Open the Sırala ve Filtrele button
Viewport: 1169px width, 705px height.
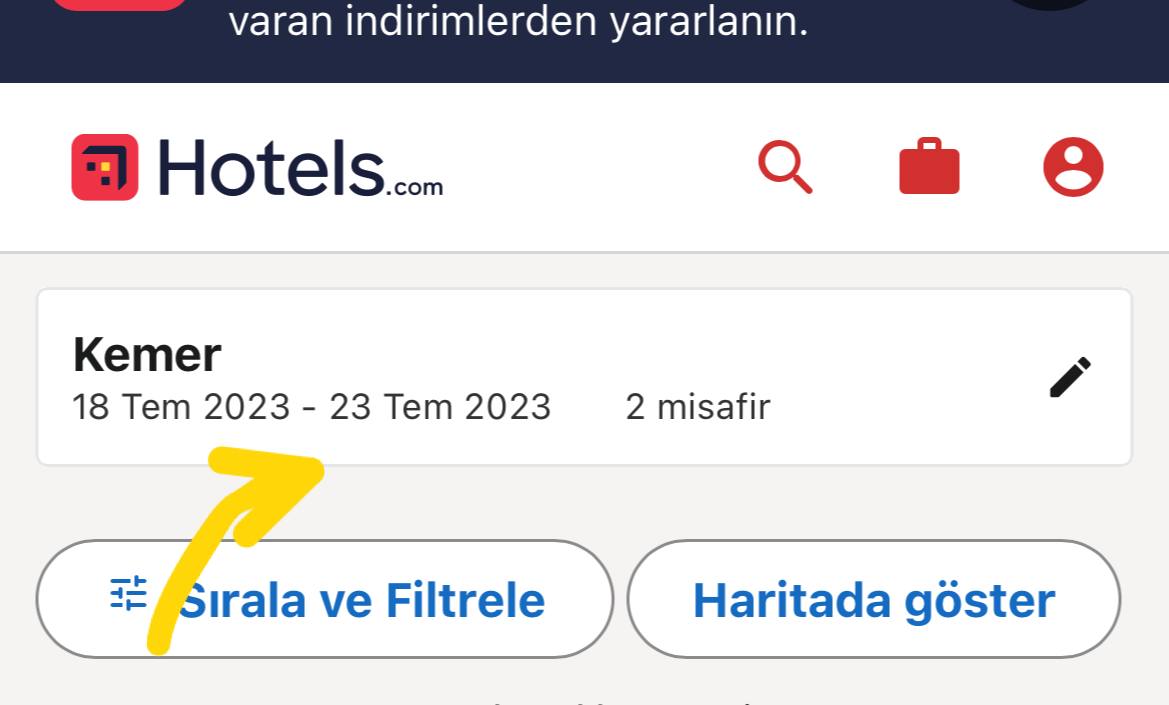click(325, 599)
